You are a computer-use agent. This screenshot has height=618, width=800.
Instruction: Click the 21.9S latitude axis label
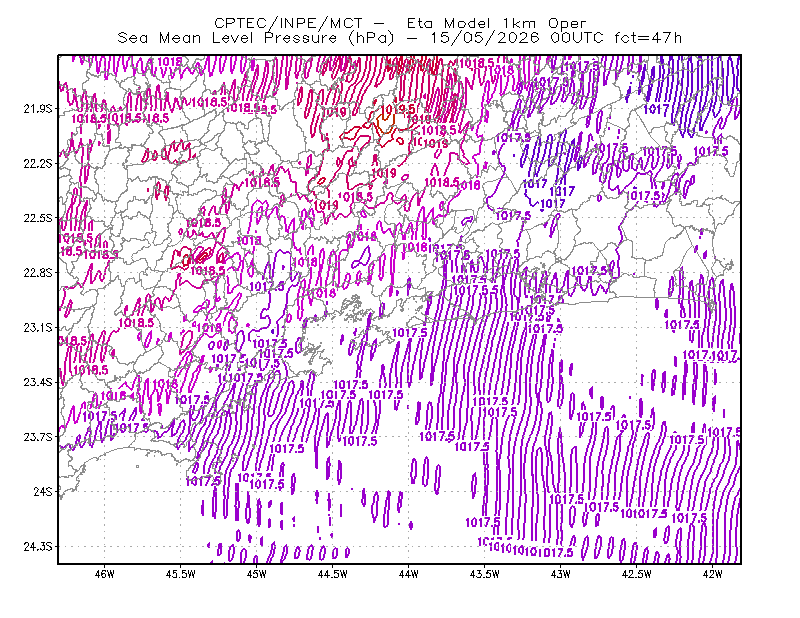point(38,109)
